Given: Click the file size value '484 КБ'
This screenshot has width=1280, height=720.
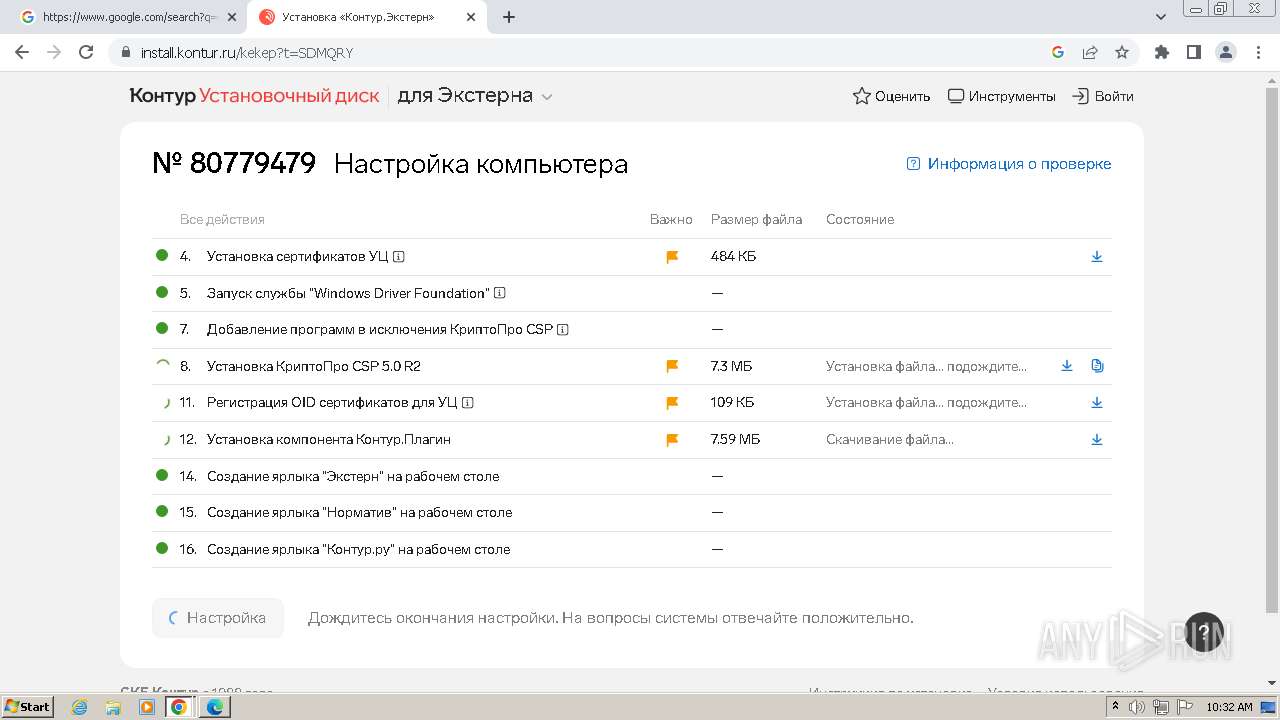Looking at the screenshot, I should [733, 256].
